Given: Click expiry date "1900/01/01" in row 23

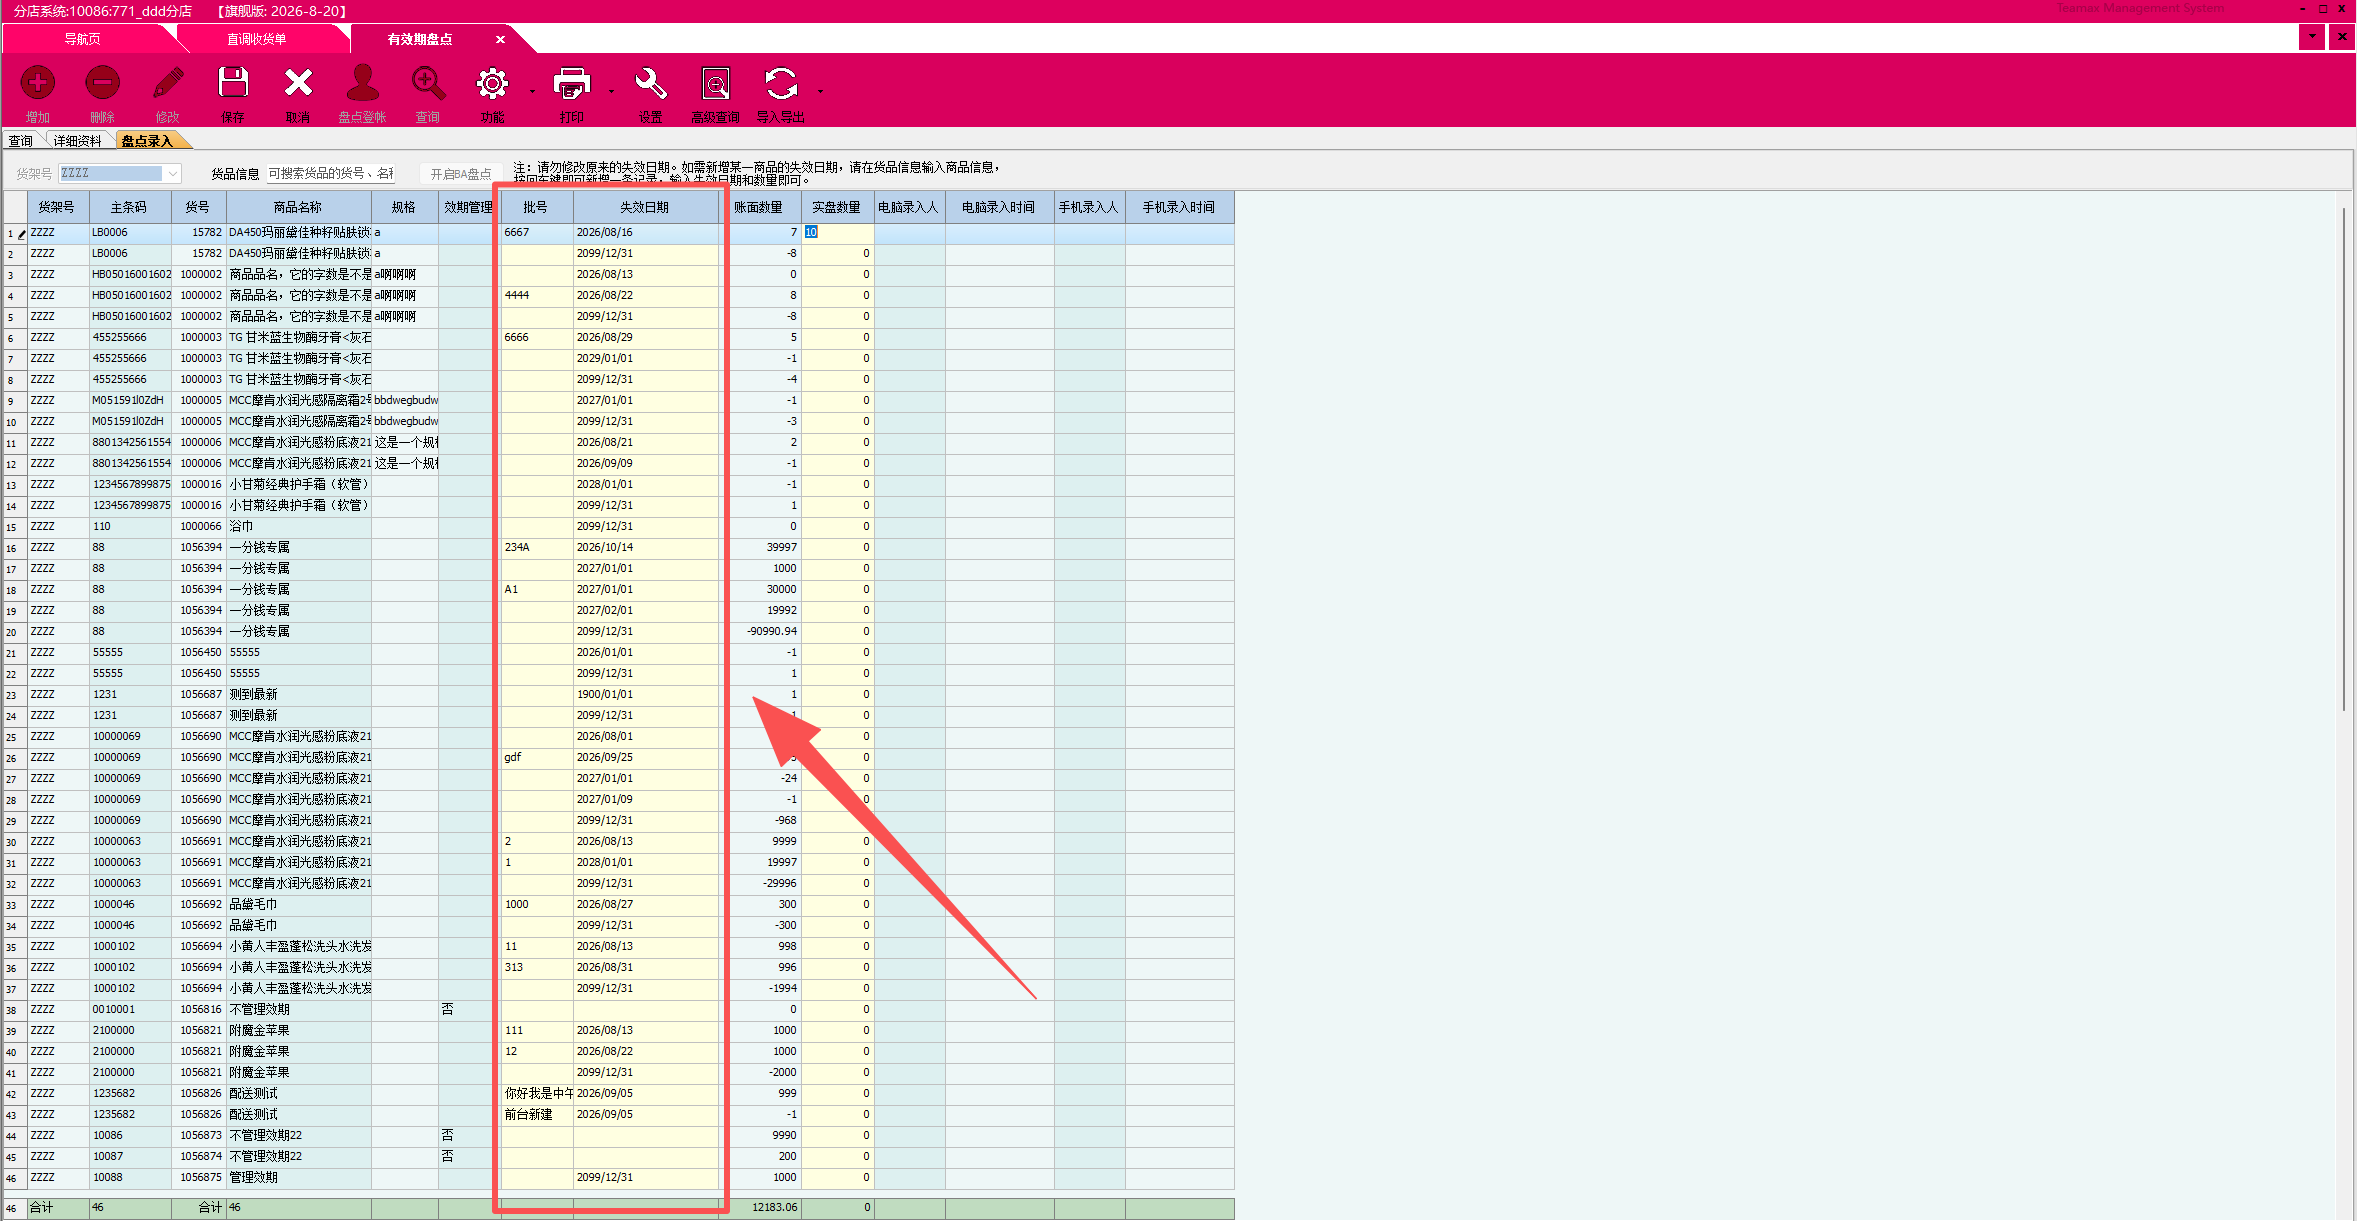Looking at the screenshot, I should click(x=646, y=695).
